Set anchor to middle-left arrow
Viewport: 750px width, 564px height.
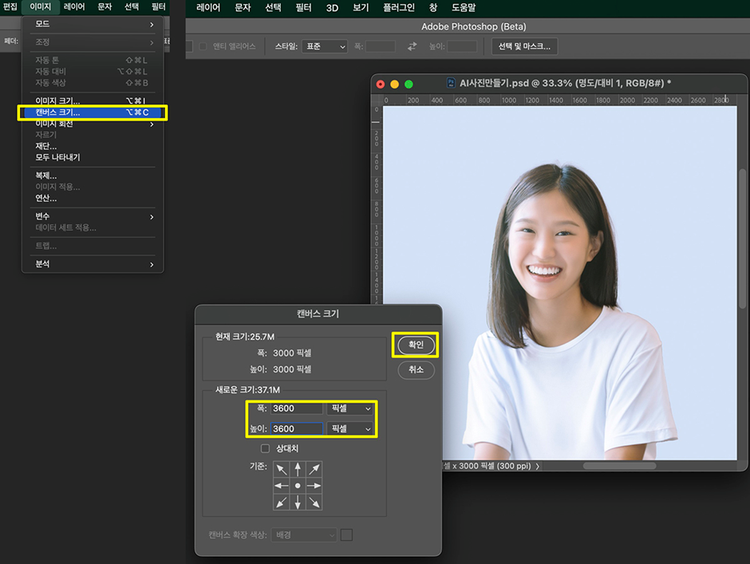coord(282,485)
